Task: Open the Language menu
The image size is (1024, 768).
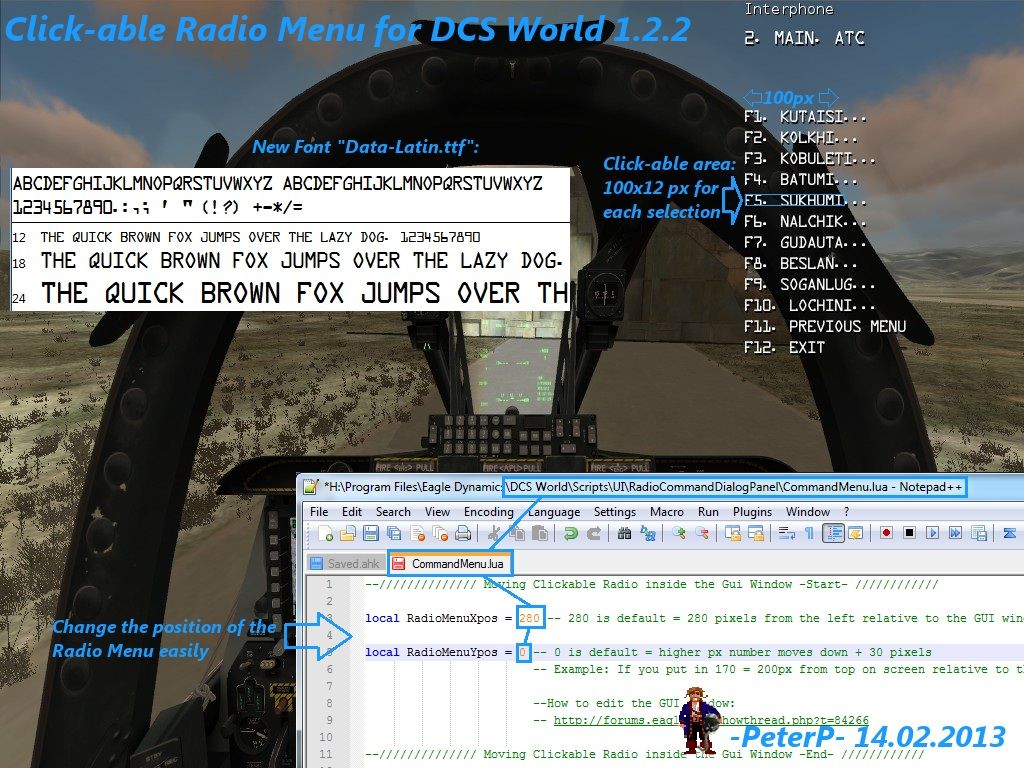Action: 555,512
